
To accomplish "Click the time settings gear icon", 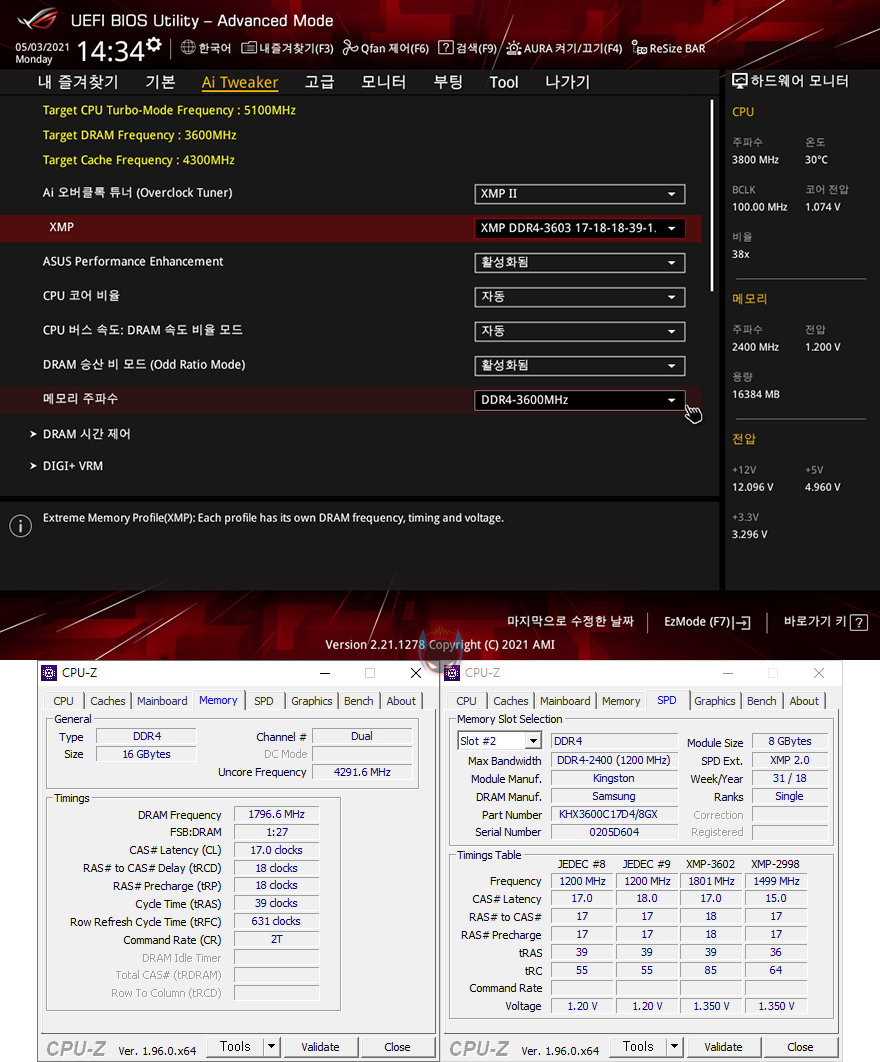I will point(154,45).
